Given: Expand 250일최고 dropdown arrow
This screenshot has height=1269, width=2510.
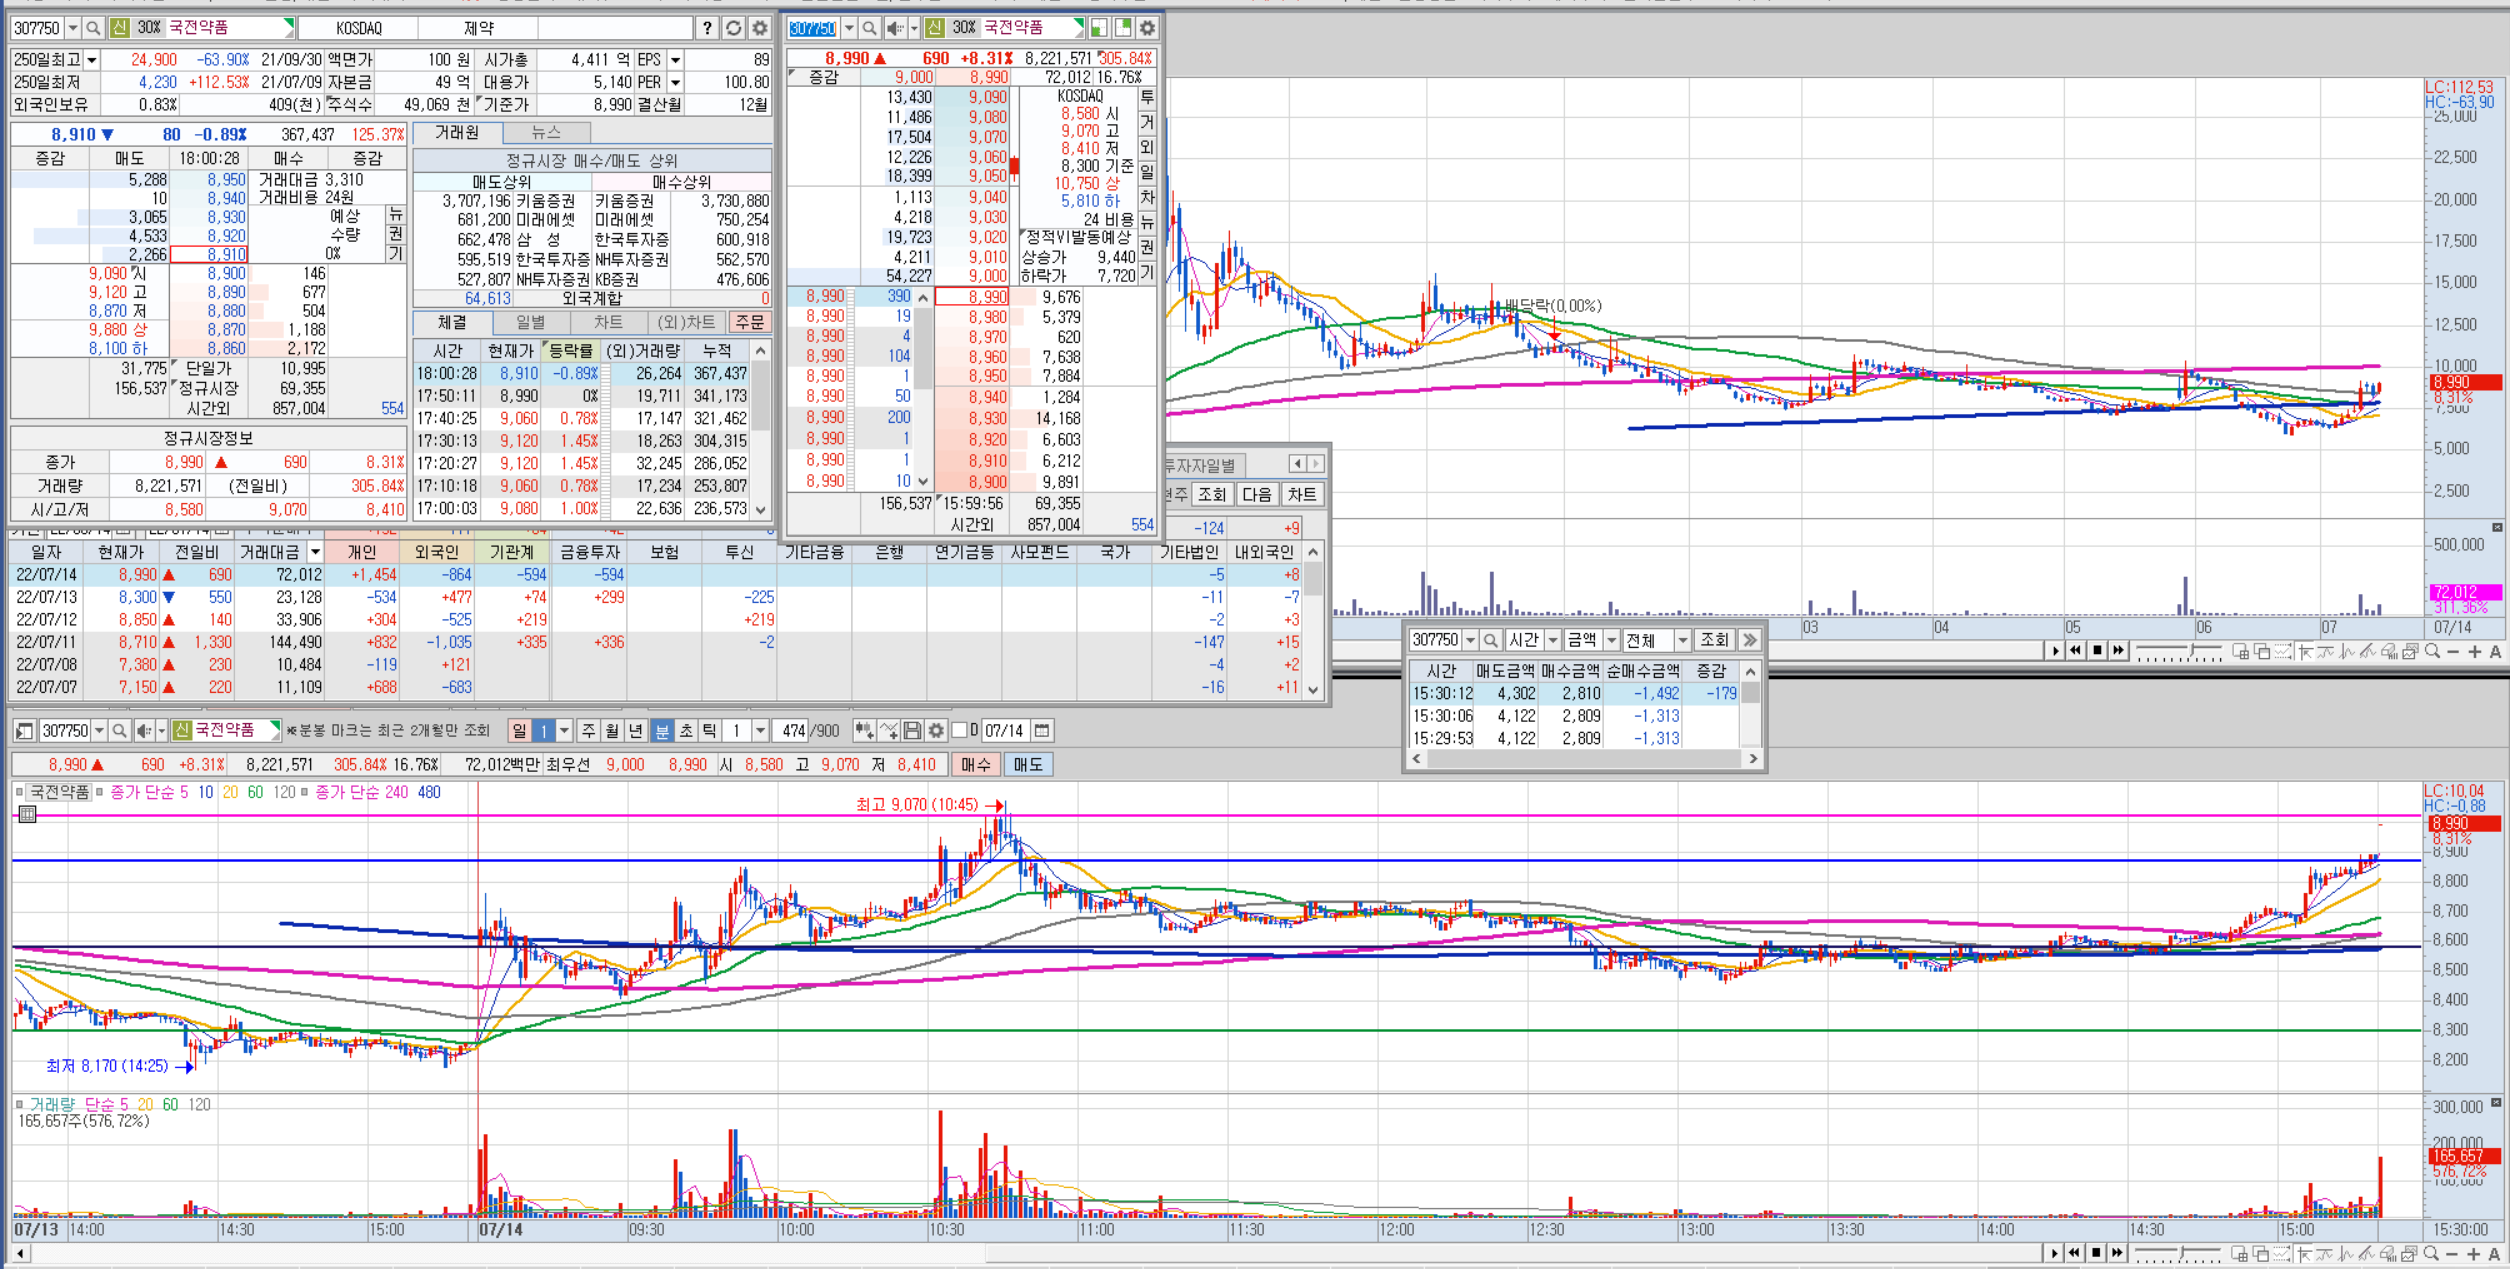Looking at the screenshot, I should tap(91, 60).
